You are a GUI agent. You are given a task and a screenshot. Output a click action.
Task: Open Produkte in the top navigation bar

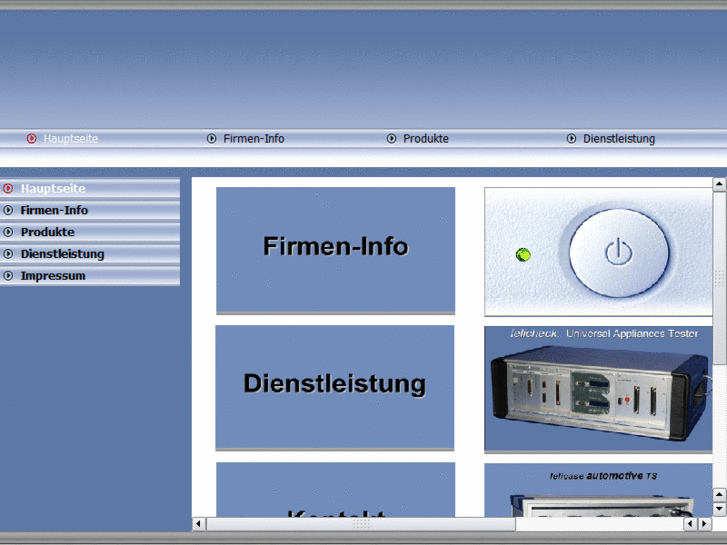coord(426,139)
